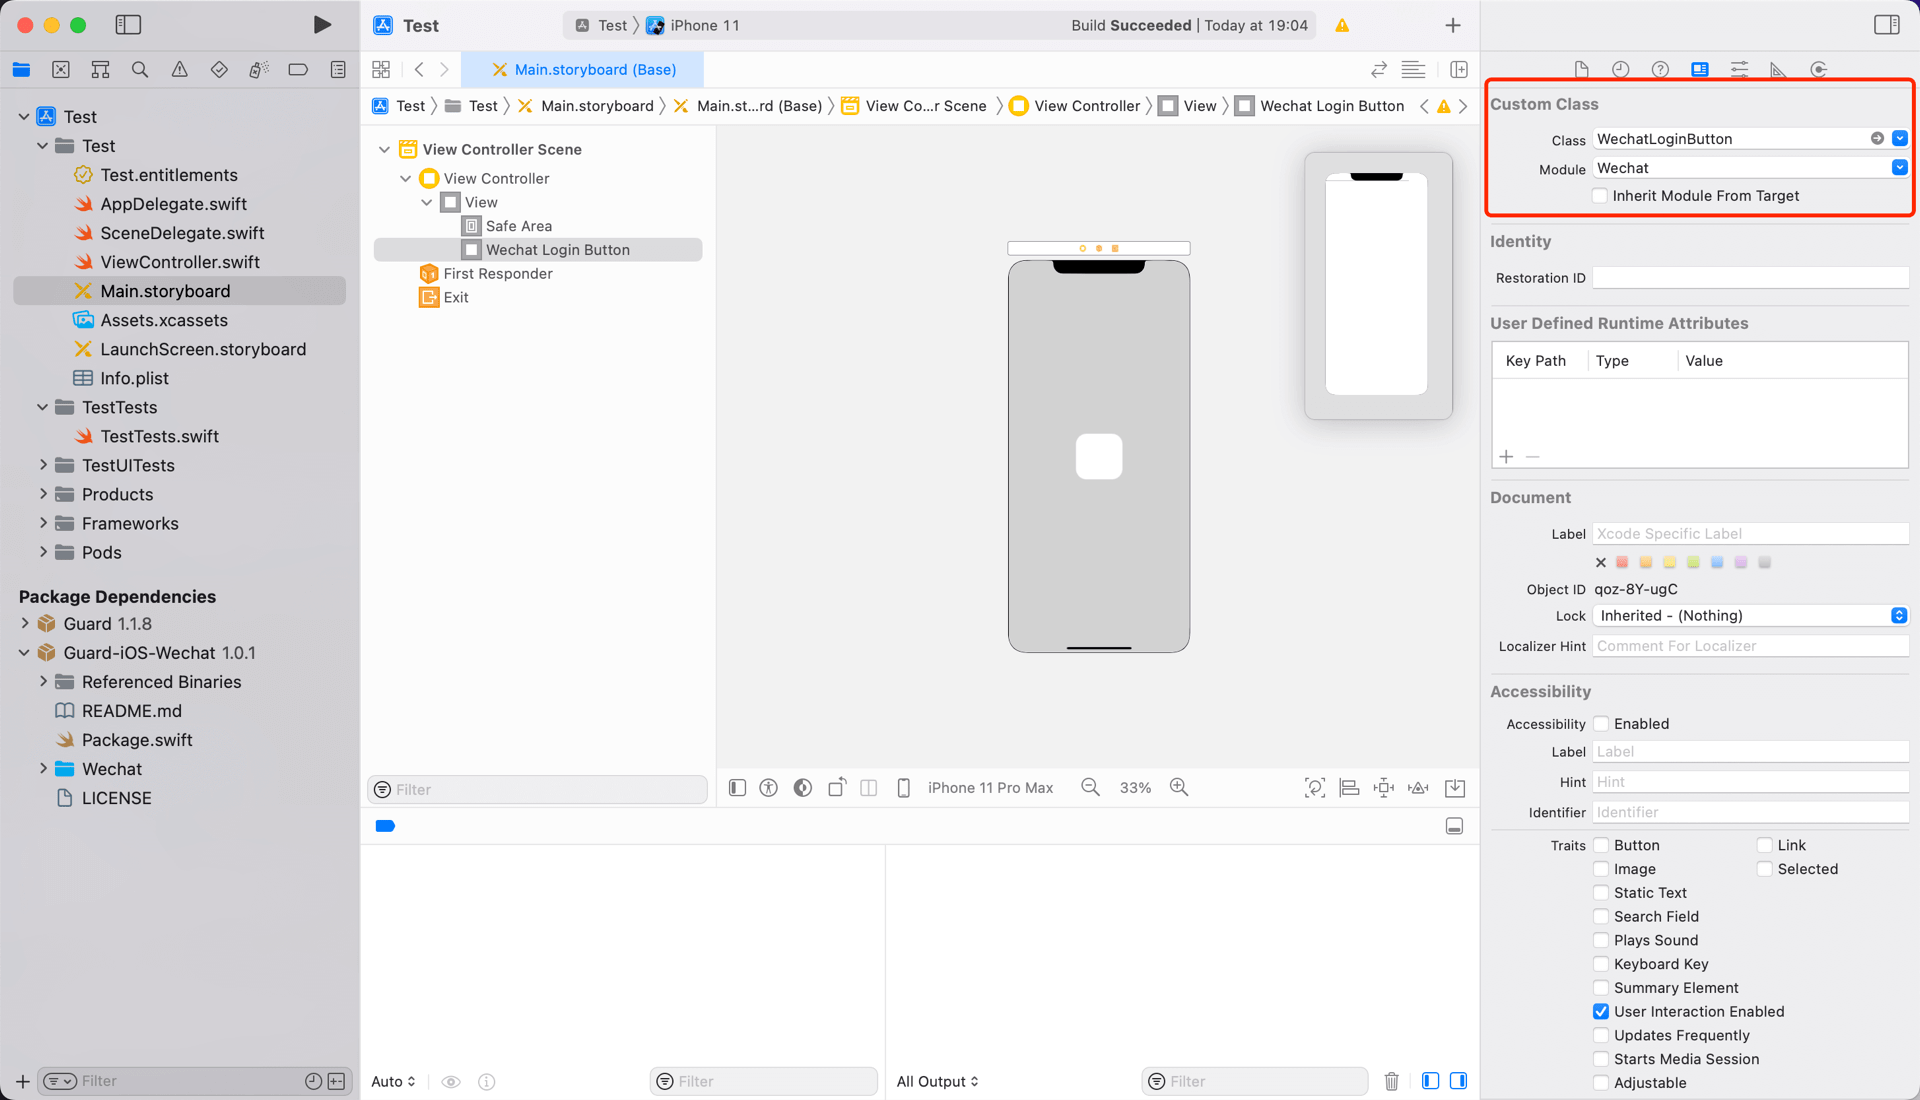Uncheck User Interaction Enabled trait
This screenshot has height=1100, width=1920.
pos(1601,1012)
